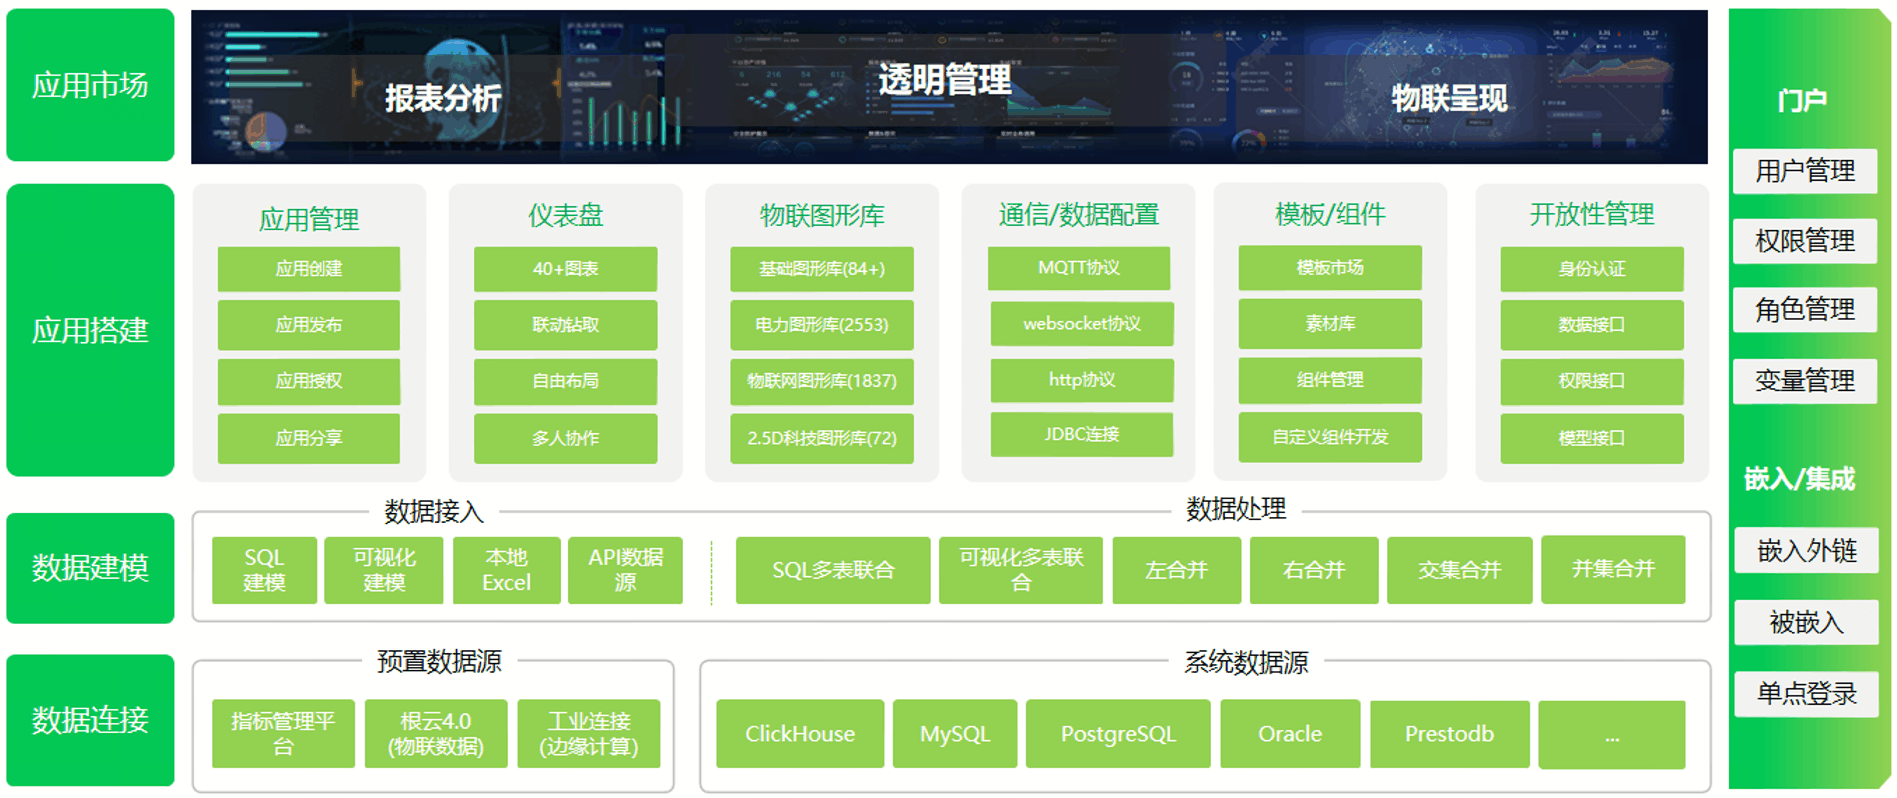Select 电力图形库(2553) block
The width and height of the screenshot is (1897, 798).
[x=821, y=325]
